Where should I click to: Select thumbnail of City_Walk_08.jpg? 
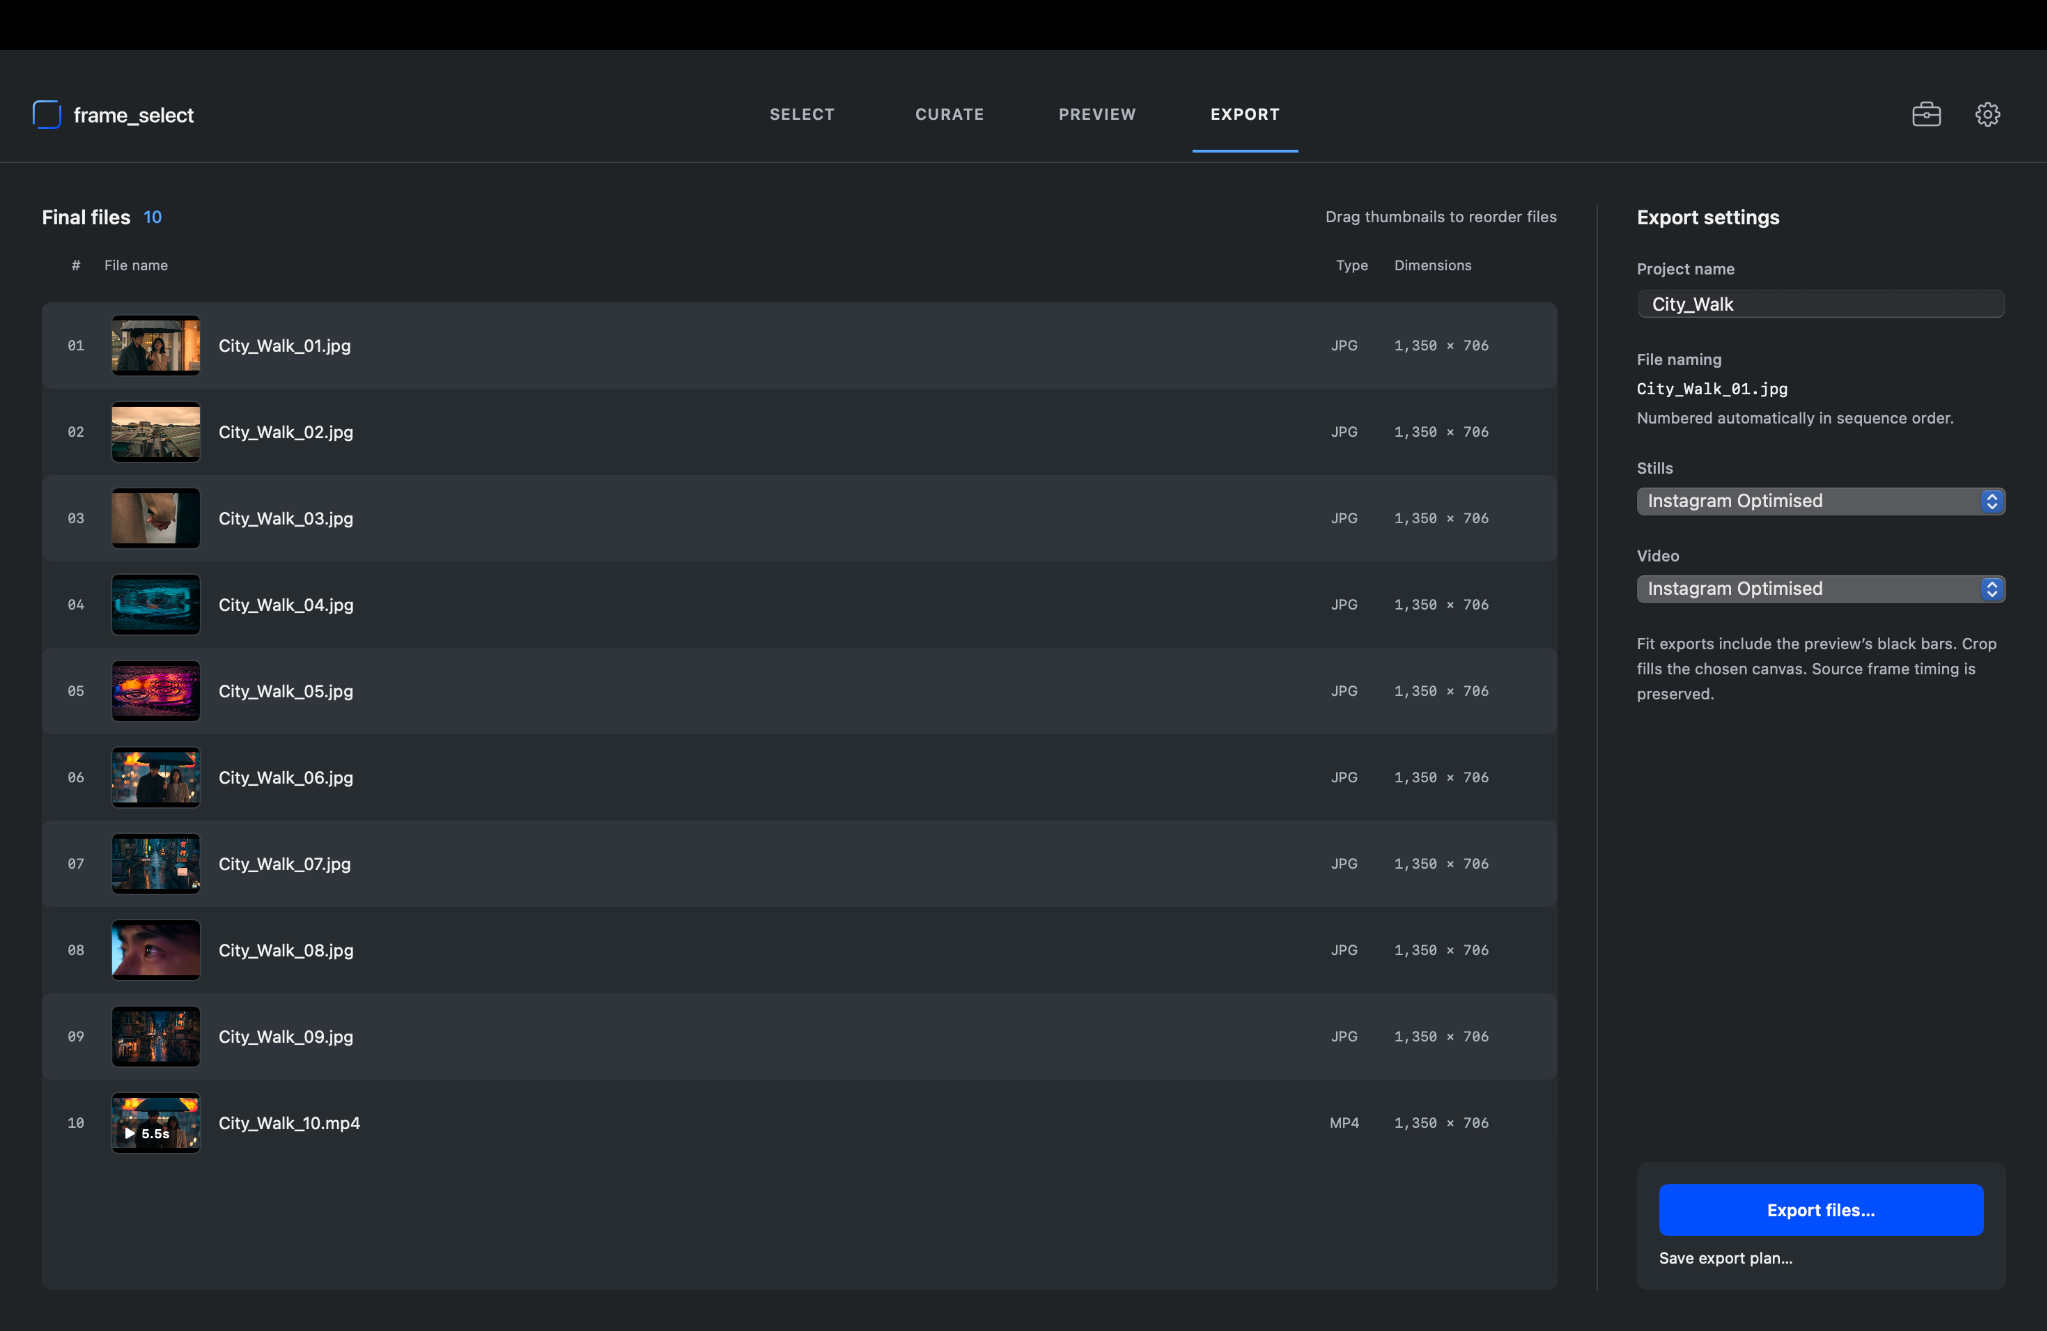(156, 950)
